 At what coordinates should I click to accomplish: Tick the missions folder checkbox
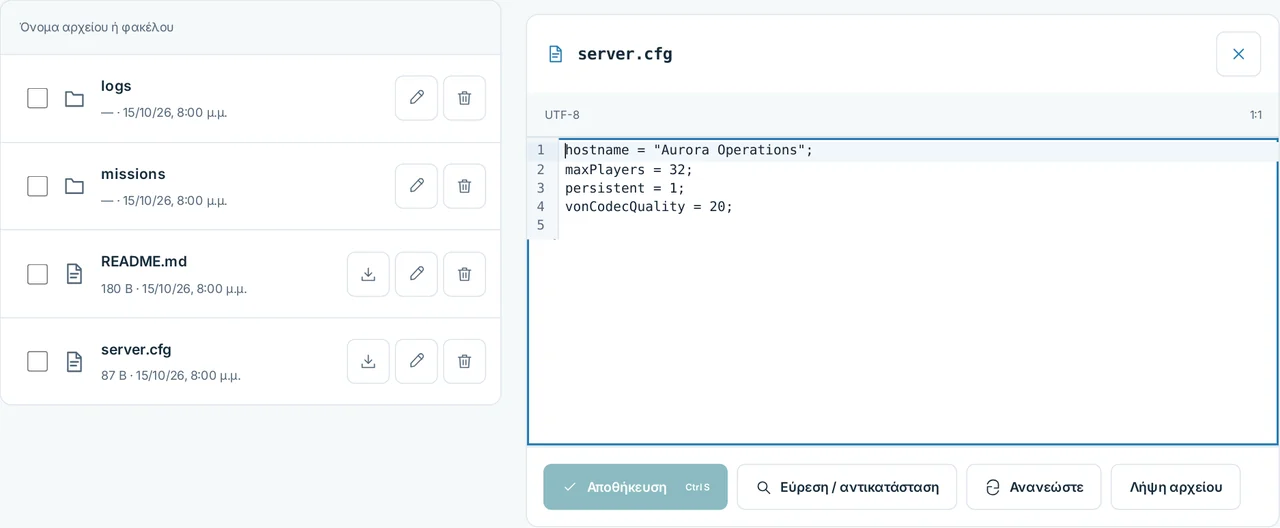[x=37, y=186]
